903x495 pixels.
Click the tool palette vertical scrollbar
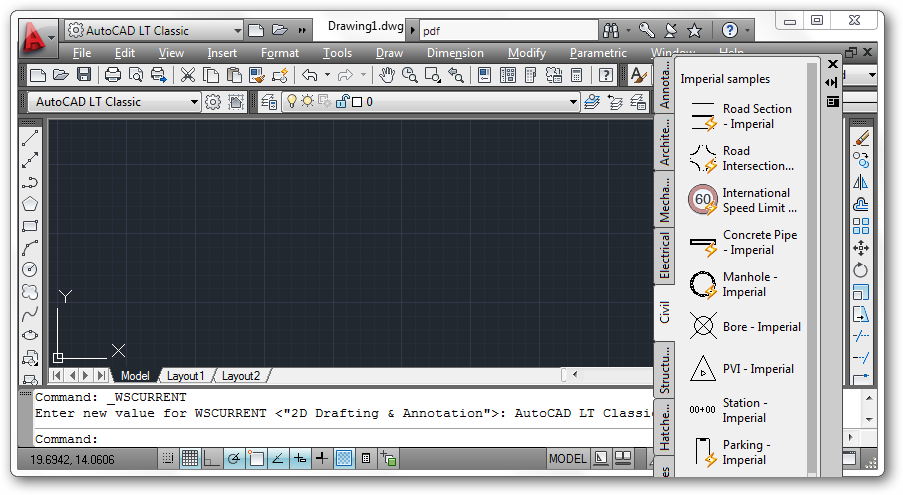[x=812, y=268]
